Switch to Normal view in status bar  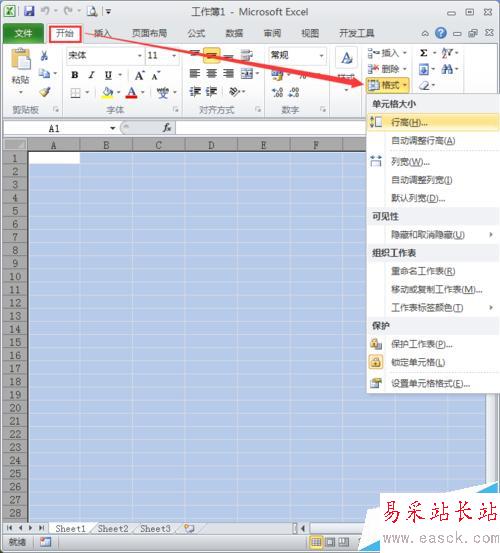pyautogui.click(x=316, y=542)
